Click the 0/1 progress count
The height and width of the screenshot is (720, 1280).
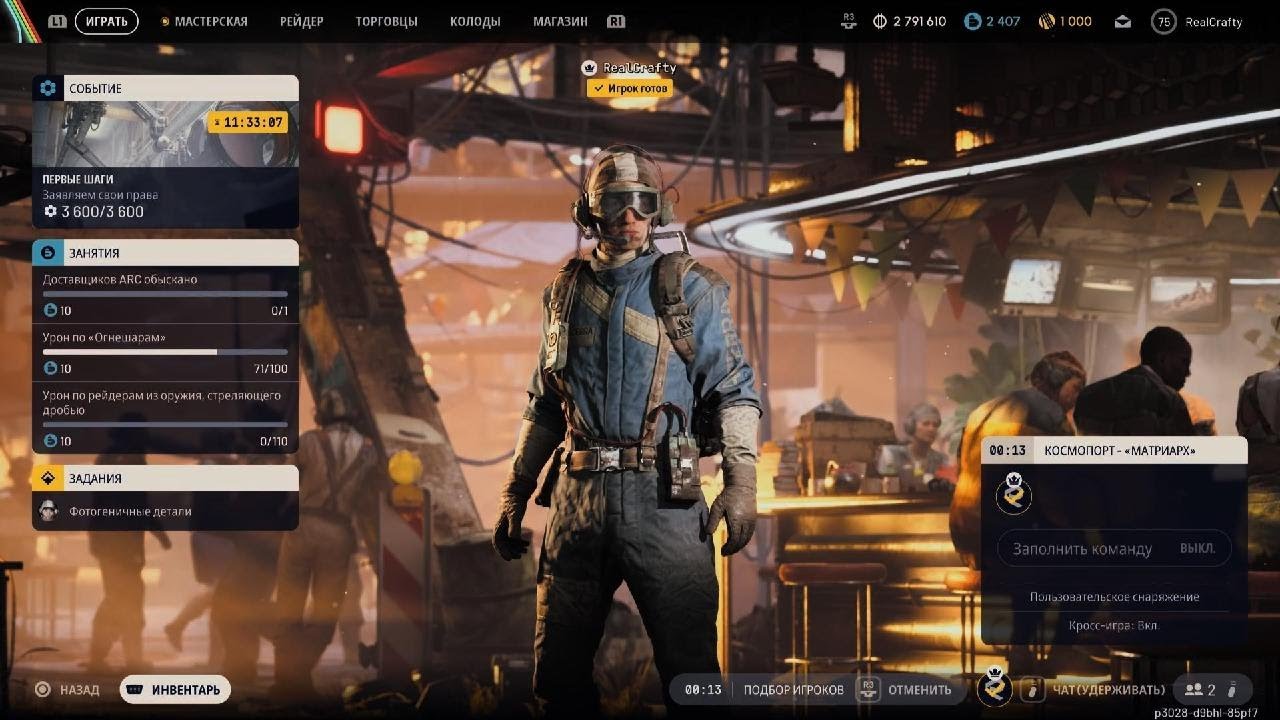click(279, 312)
